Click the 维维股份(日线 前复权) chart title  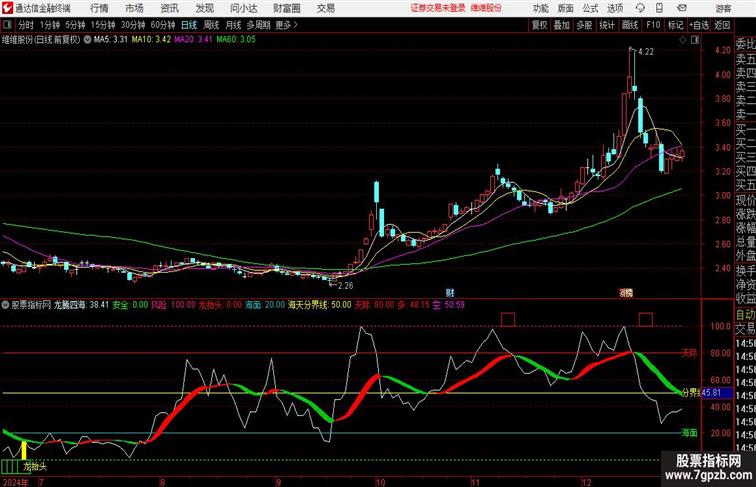pos(41,40)
